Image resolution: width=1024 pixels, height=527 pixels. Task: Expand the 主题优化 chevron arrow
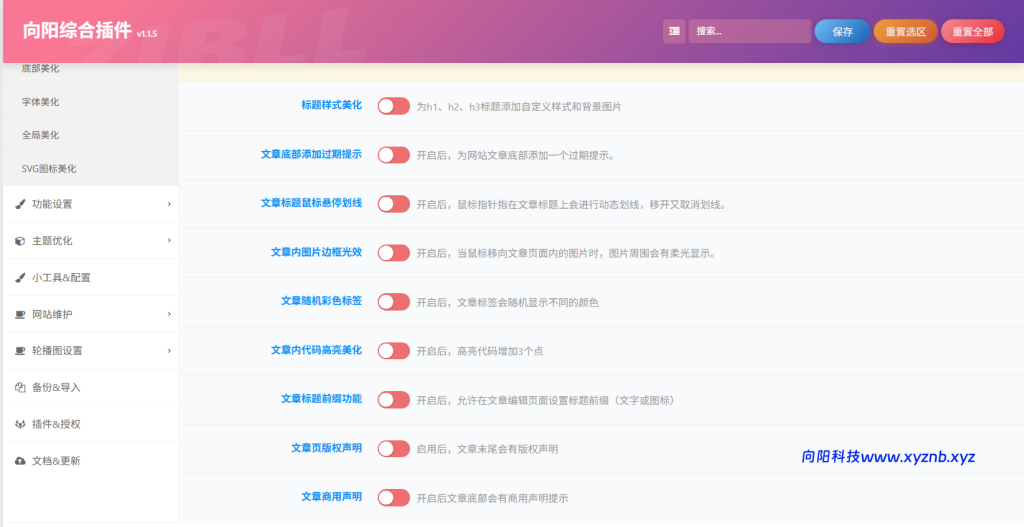point(169,241)
